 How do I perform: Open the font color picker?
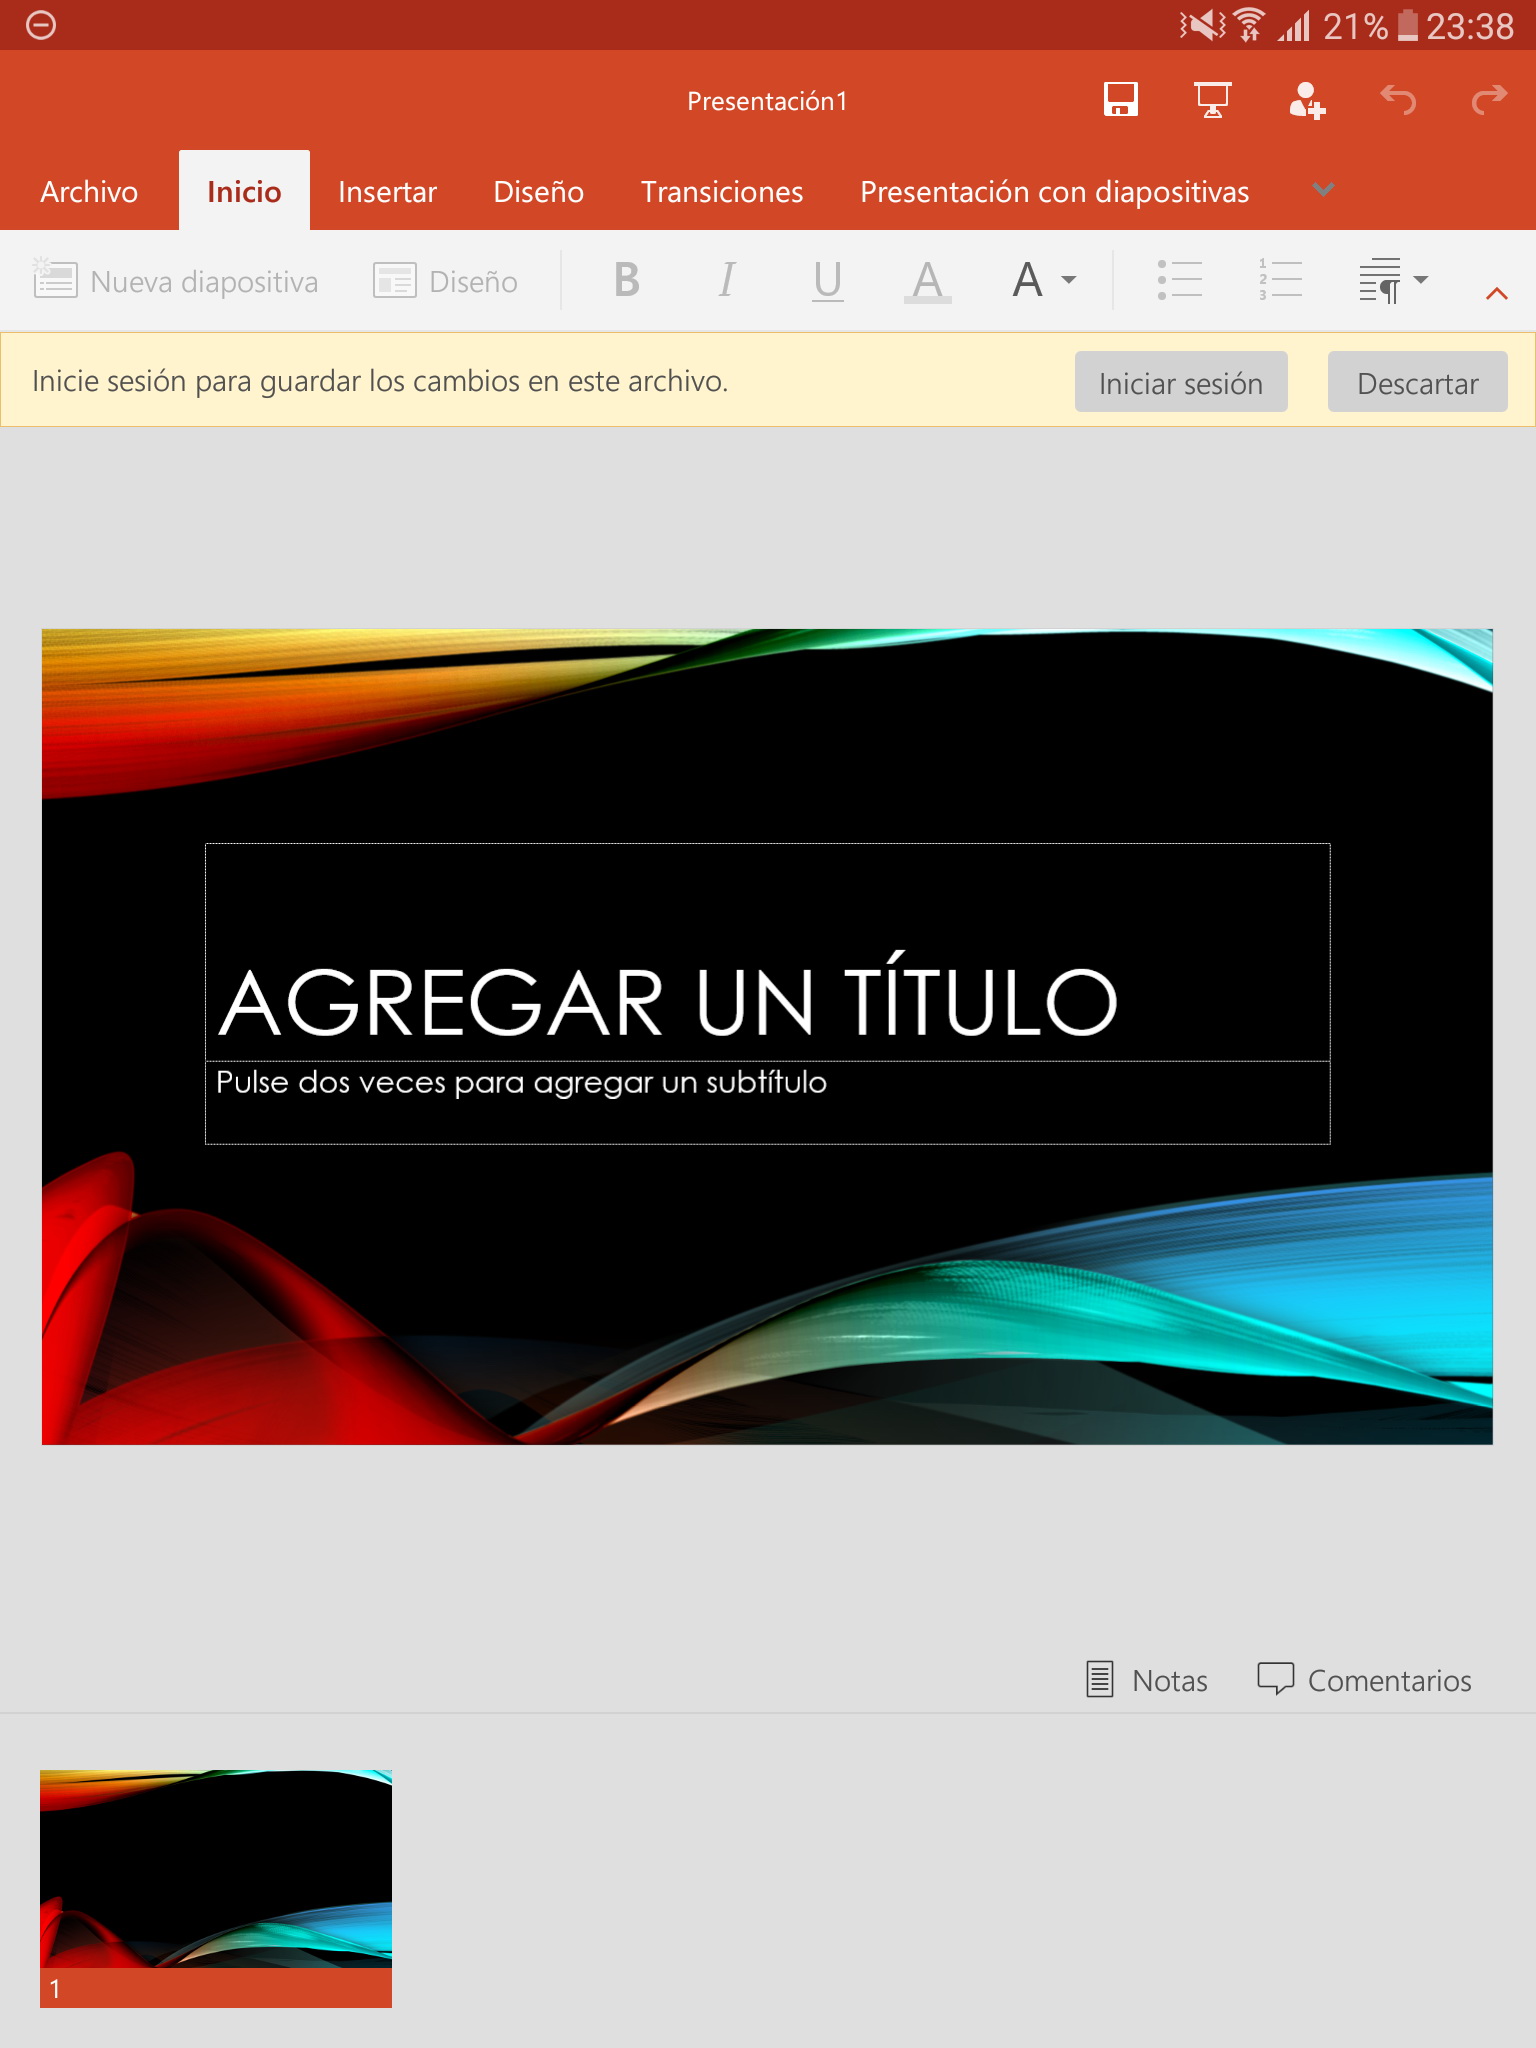927,281
